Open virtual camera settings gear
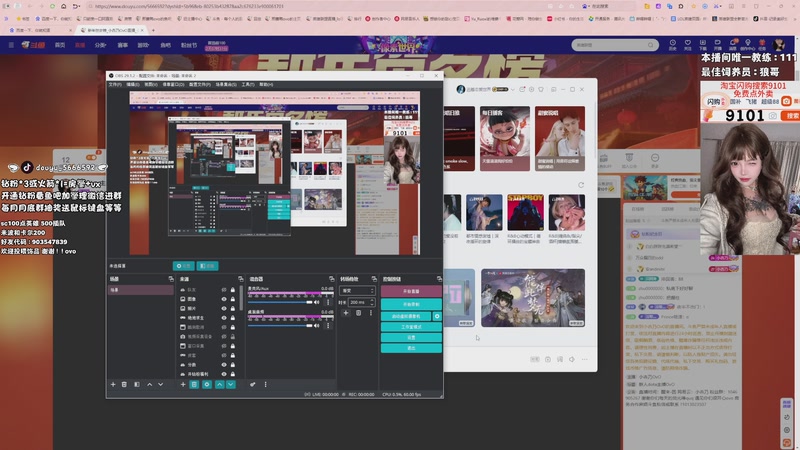 coord(437,316)
